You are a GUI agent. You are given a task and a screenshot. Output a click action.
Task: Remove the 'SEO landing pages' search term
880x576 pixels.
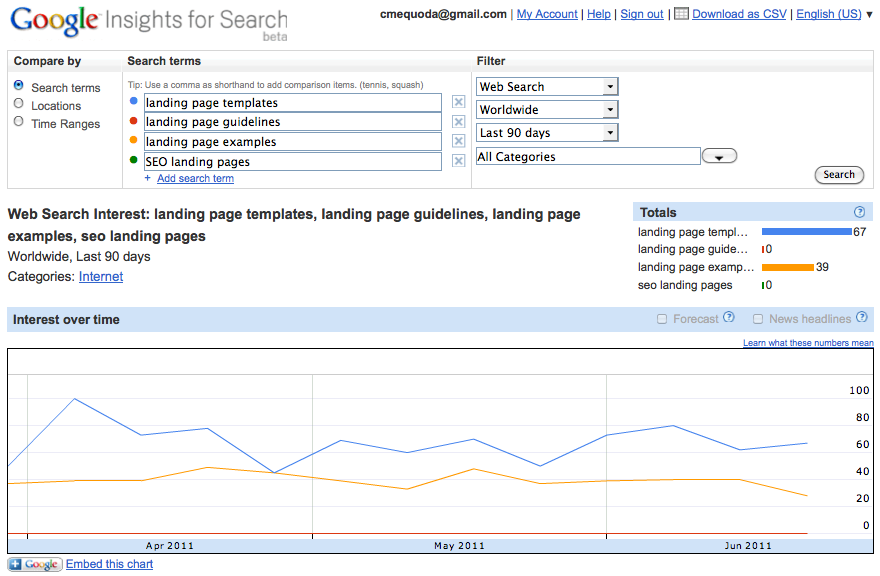459,161
